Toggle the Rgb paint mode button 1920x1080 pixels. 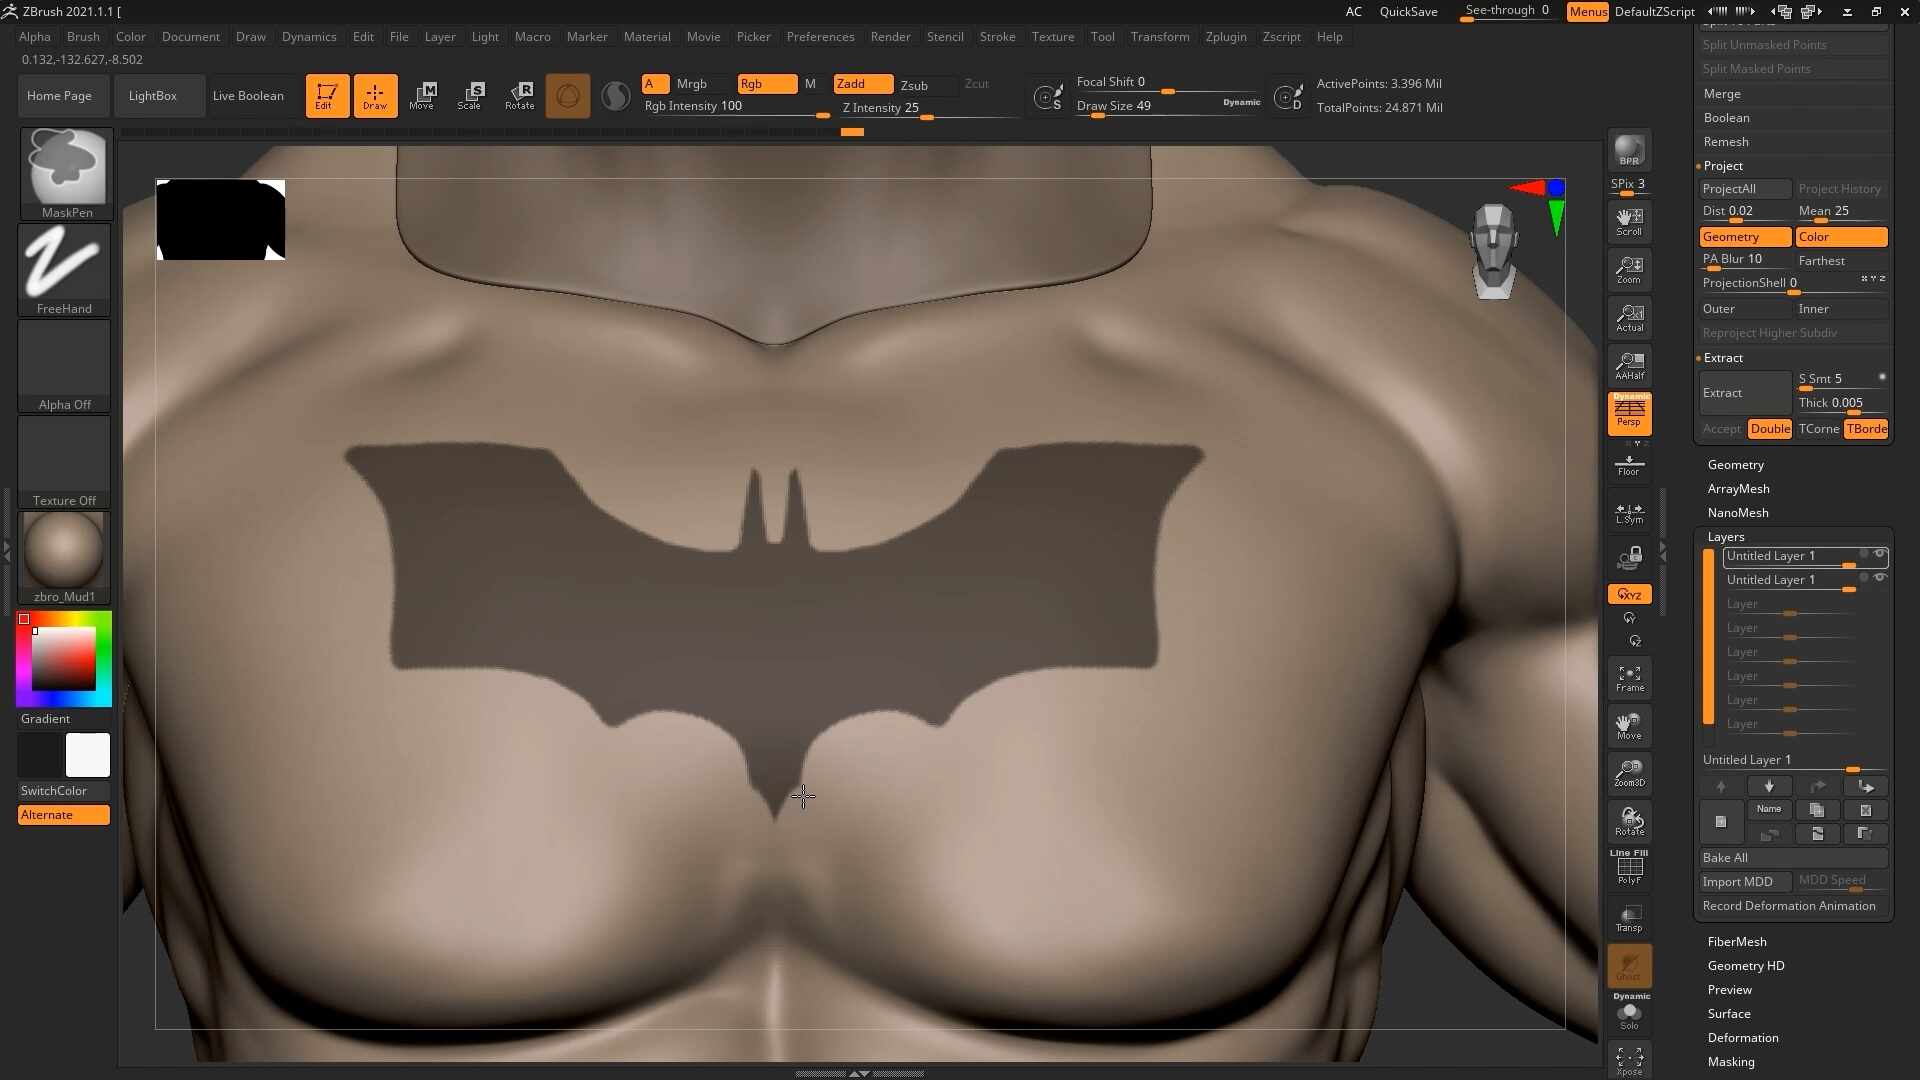point(767,84)
